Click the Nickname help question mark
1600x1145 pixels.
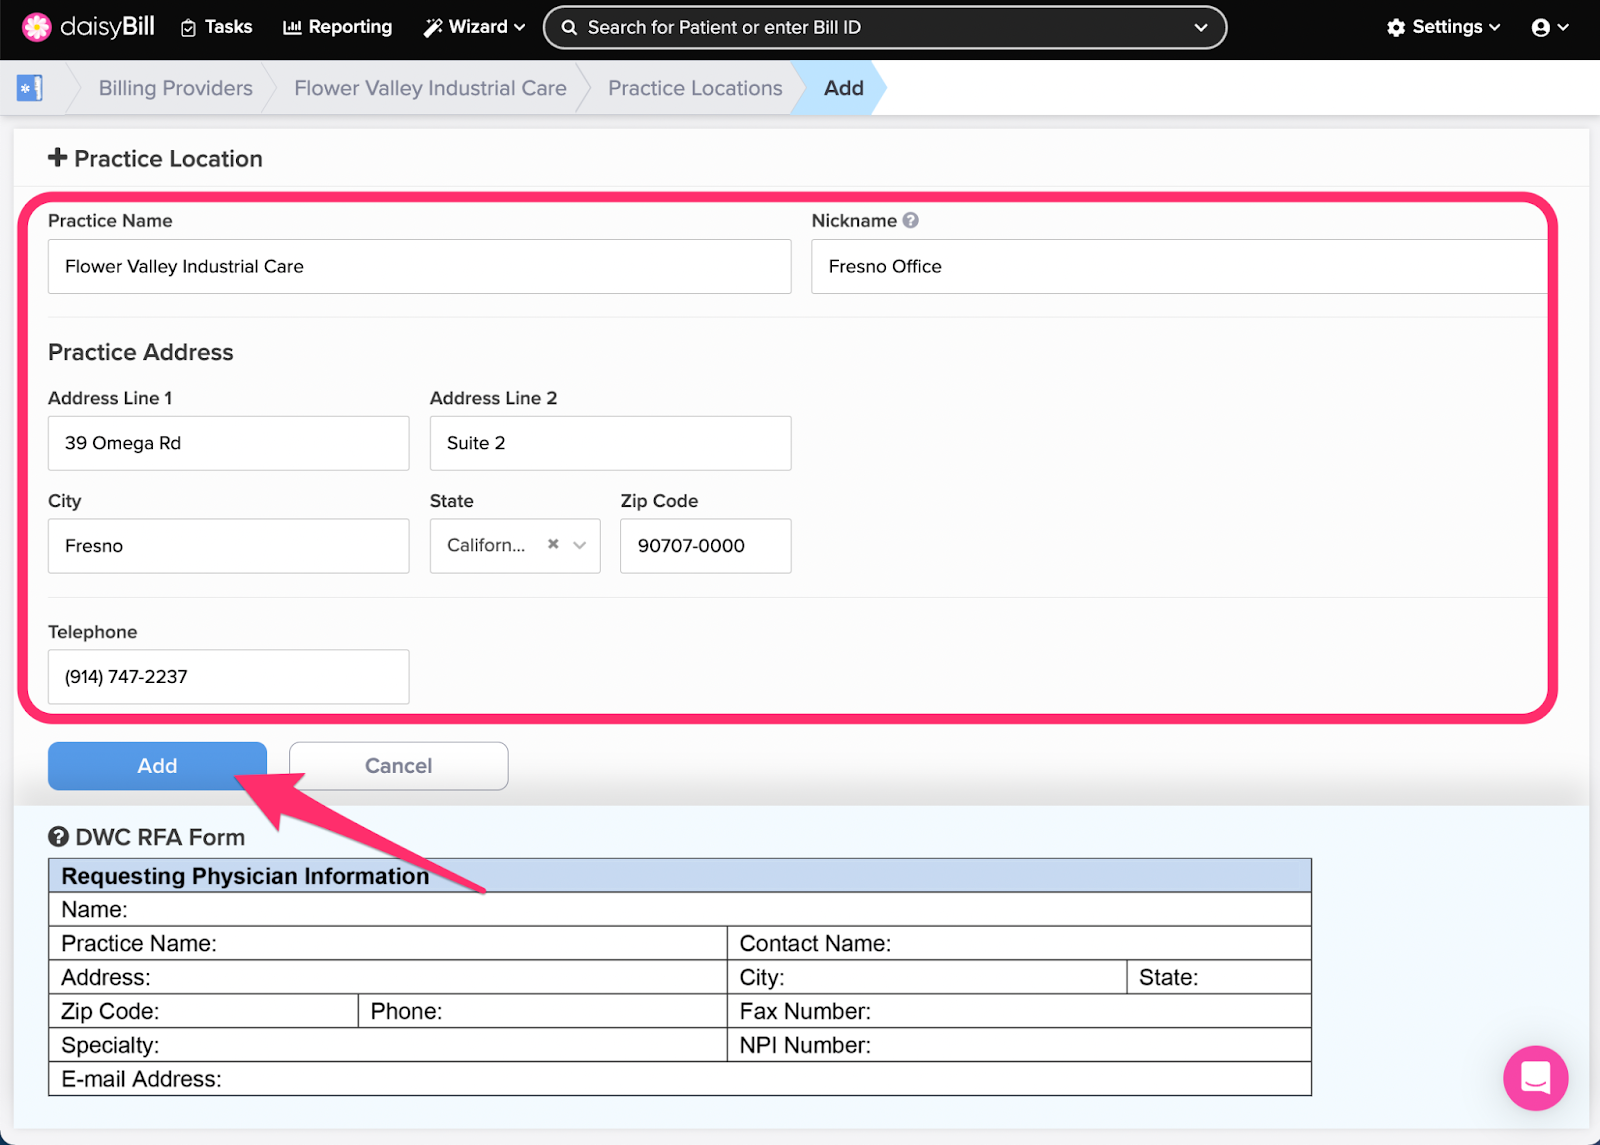click(910, 220)
